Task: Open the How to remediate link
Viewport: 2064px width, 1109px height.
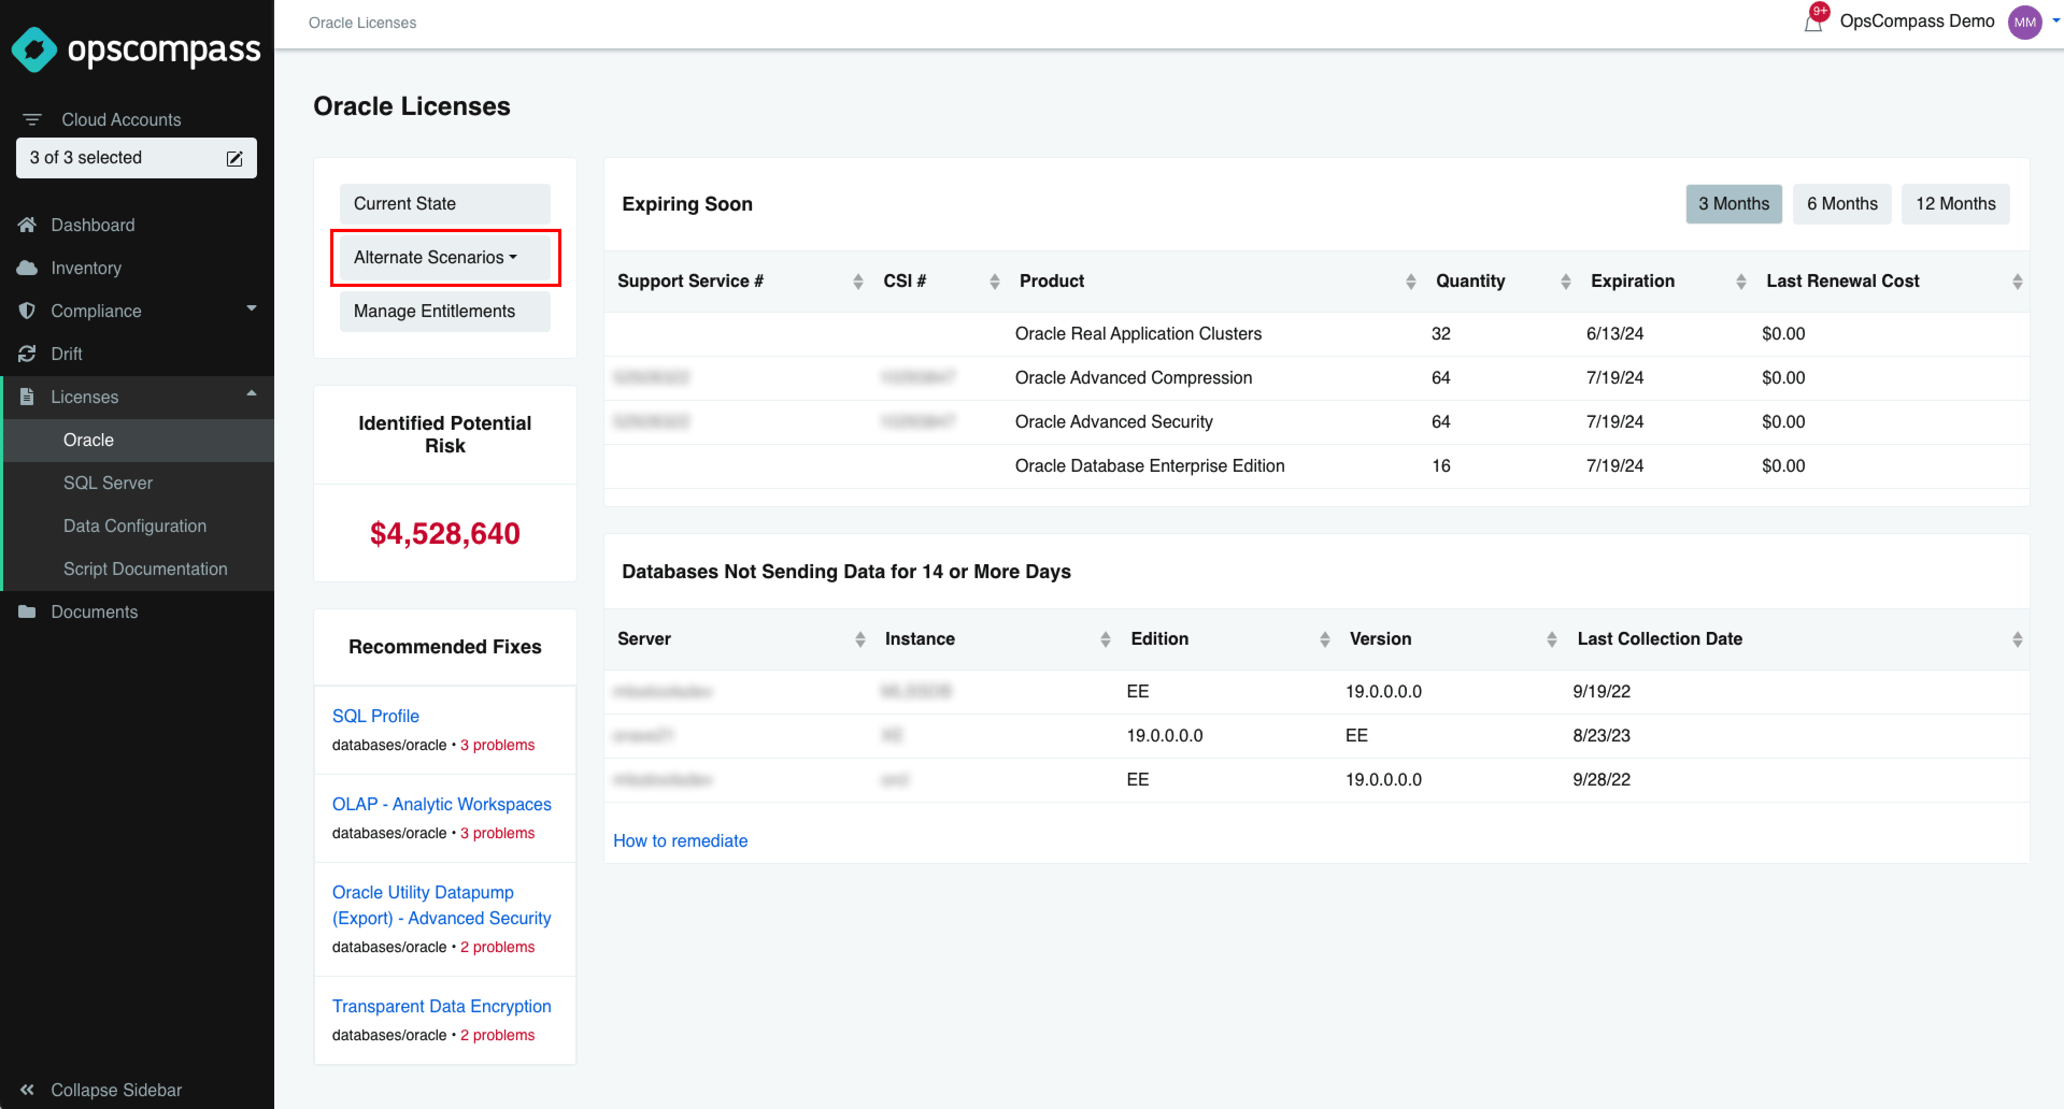Action: (x=680, y=841)
